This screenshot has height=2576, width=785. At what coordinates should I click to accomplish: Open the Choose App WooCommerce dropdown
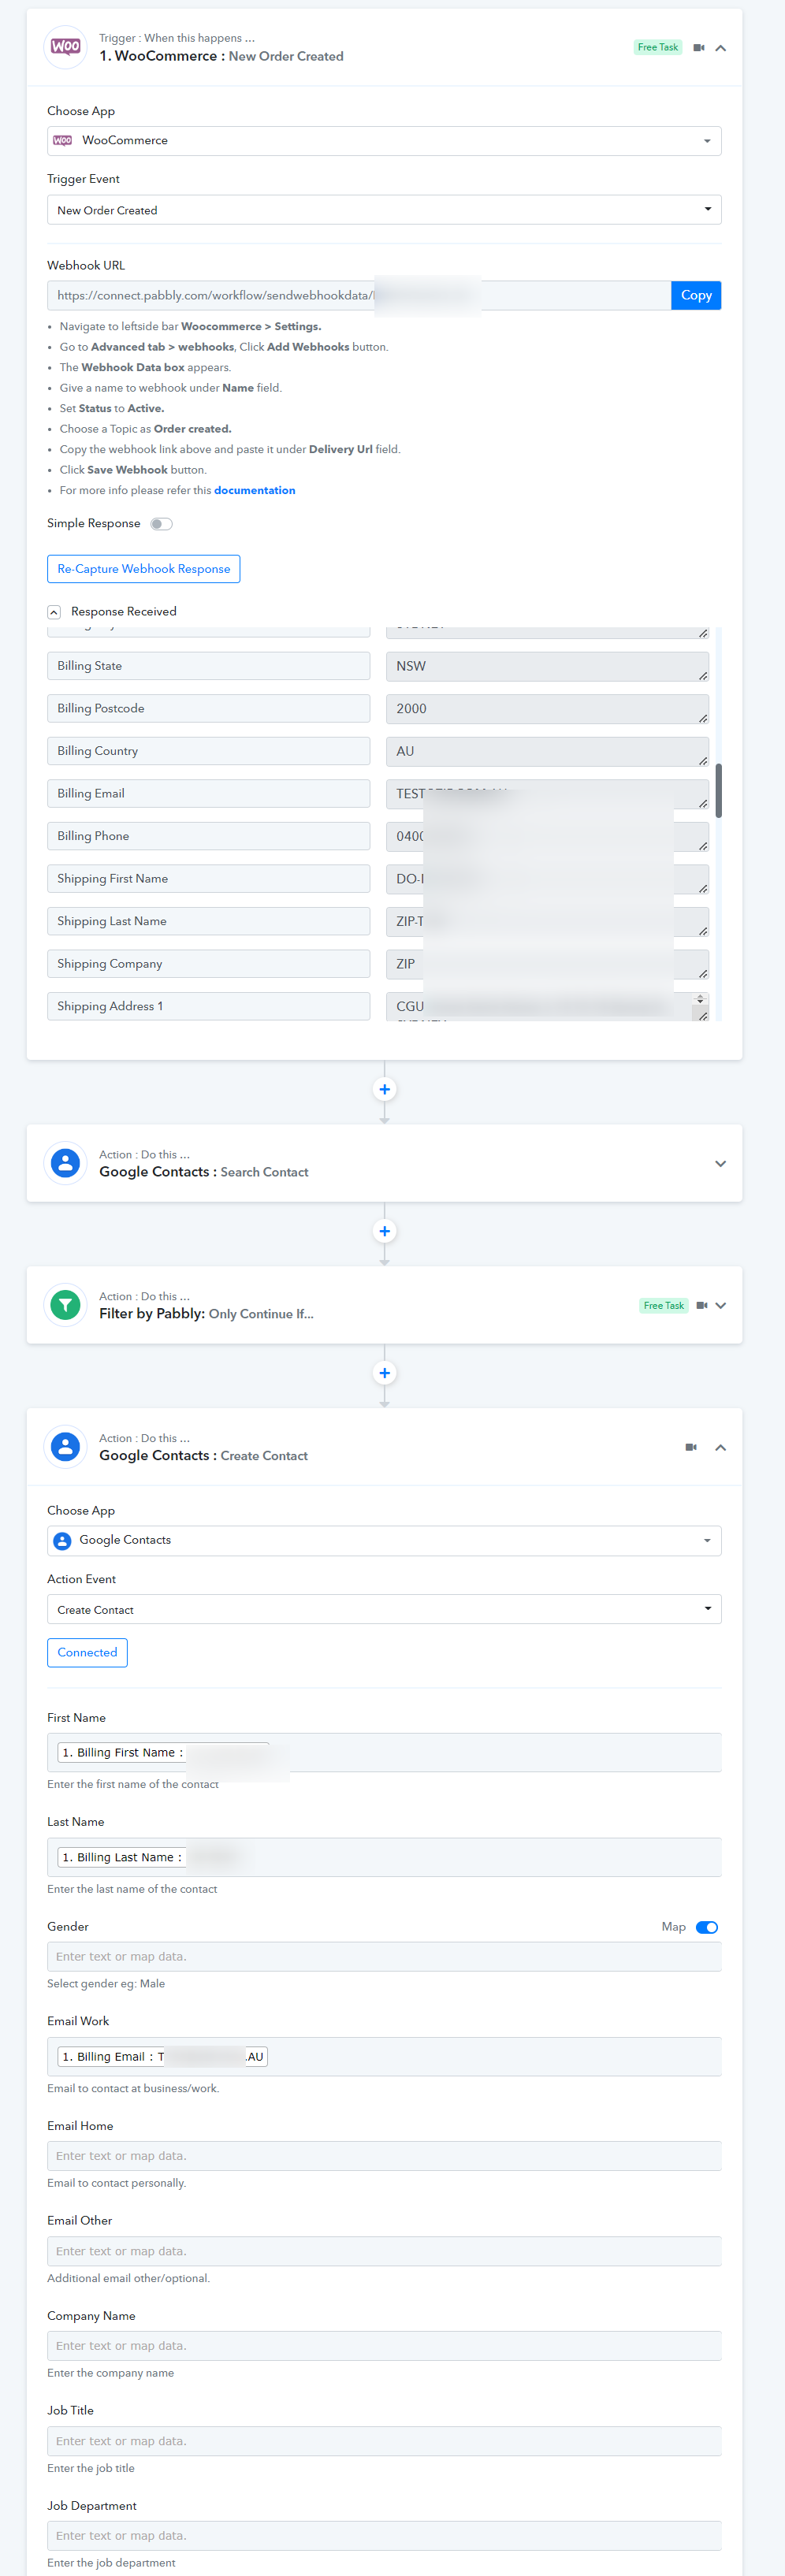tap(384, 141)
